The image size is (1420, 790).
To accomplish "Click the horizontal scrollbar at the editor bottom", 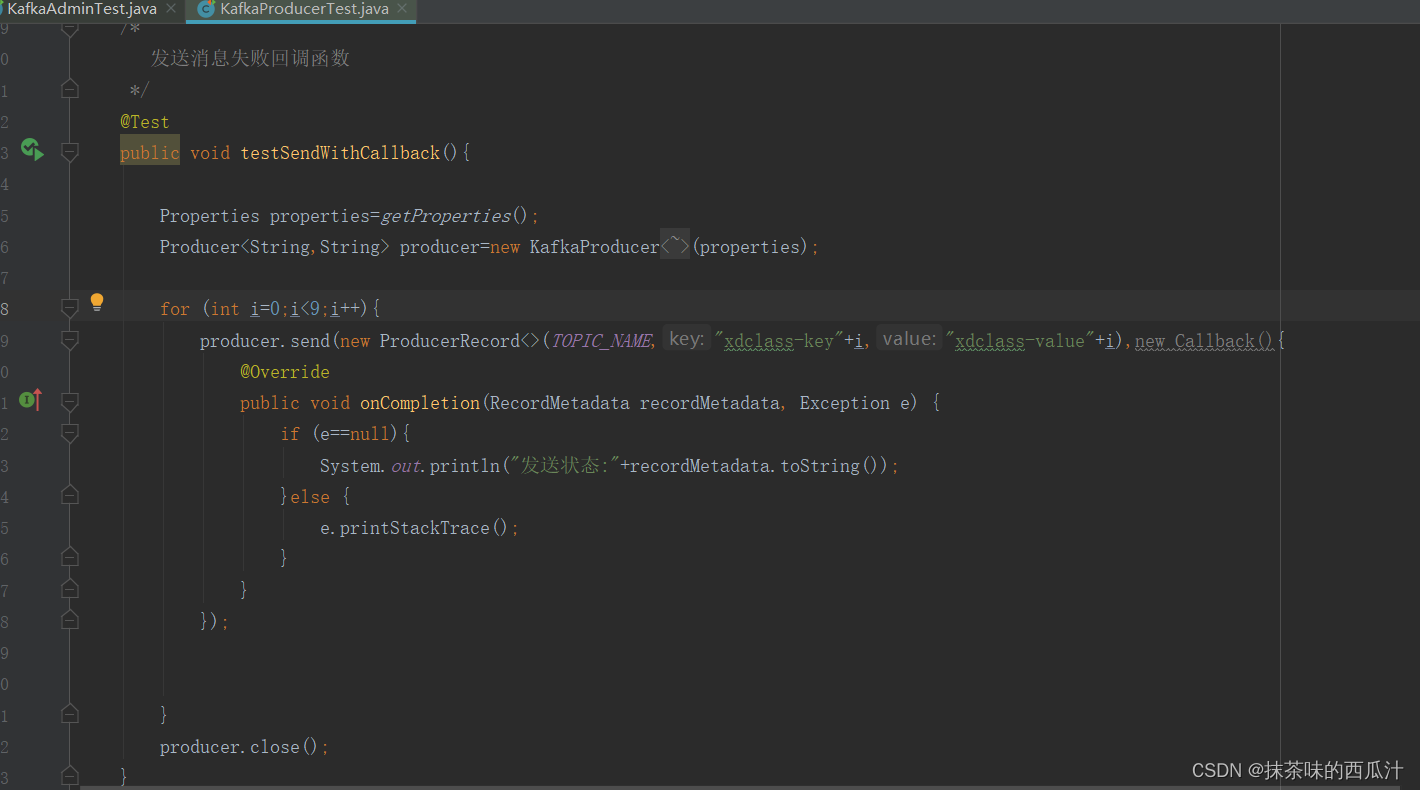I will pos(600,787).
